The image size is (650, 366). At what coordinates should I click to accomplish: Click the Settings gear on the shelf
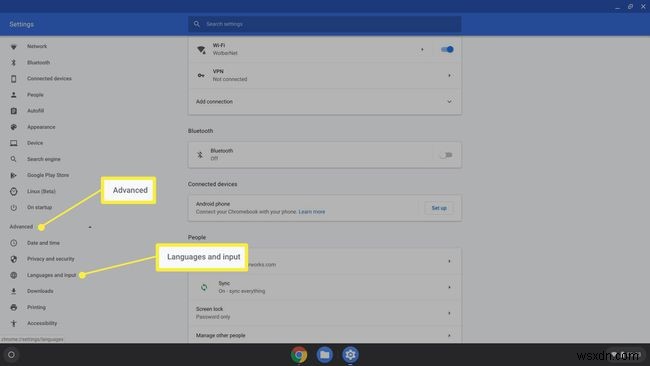coord(350,355)
